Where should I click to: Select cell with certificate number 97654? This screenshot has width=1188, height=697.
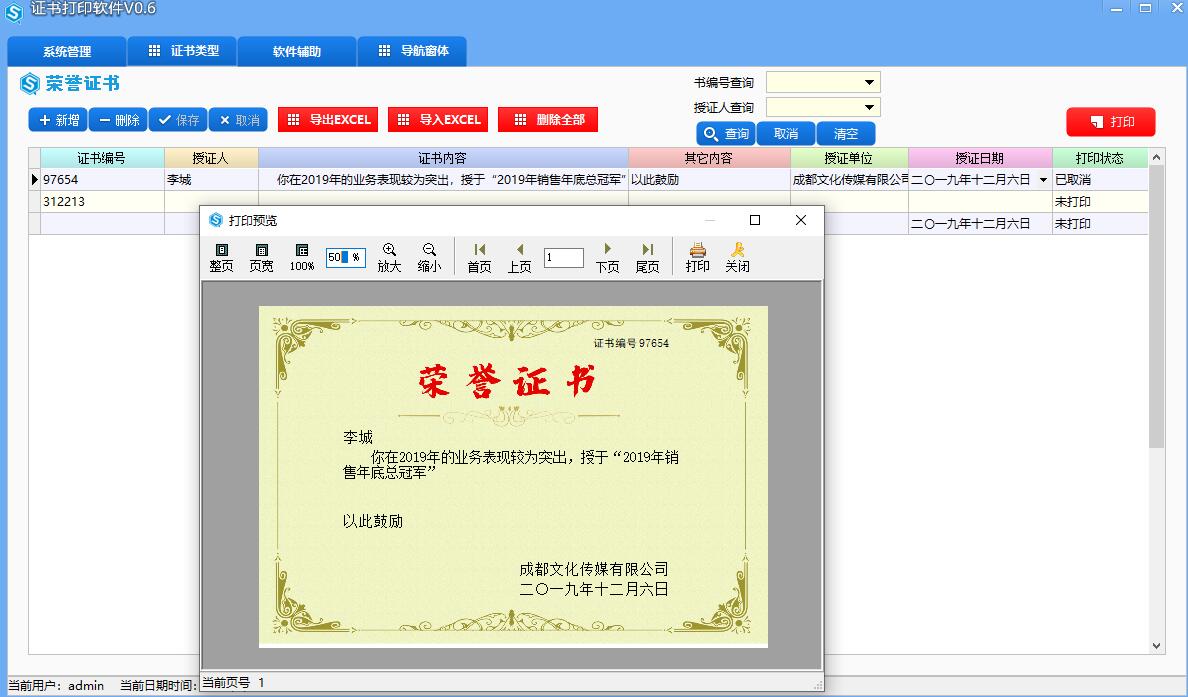102,180
